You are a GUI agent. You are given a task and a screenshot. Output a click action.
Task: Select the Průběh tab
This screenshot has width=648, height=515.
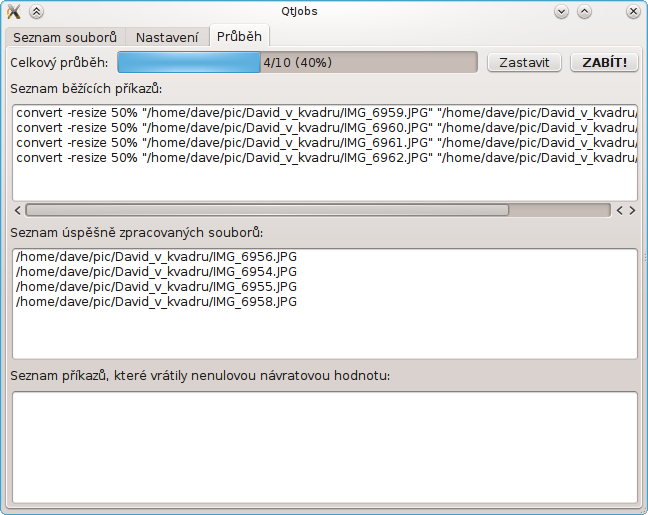239,37
